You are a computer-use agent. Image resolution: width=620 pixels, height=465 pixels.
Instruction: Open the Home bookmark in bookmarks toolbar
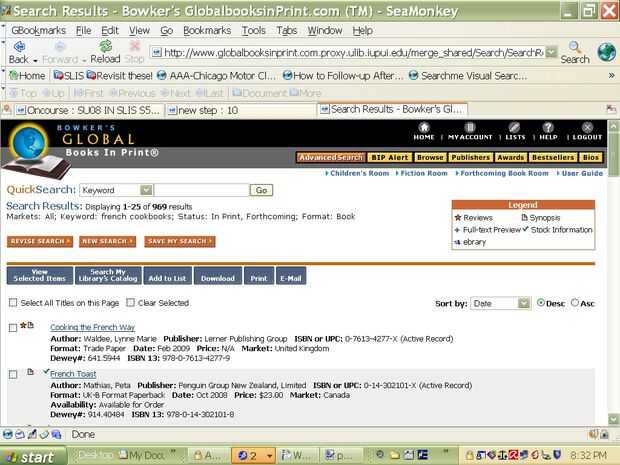point(28,76)
